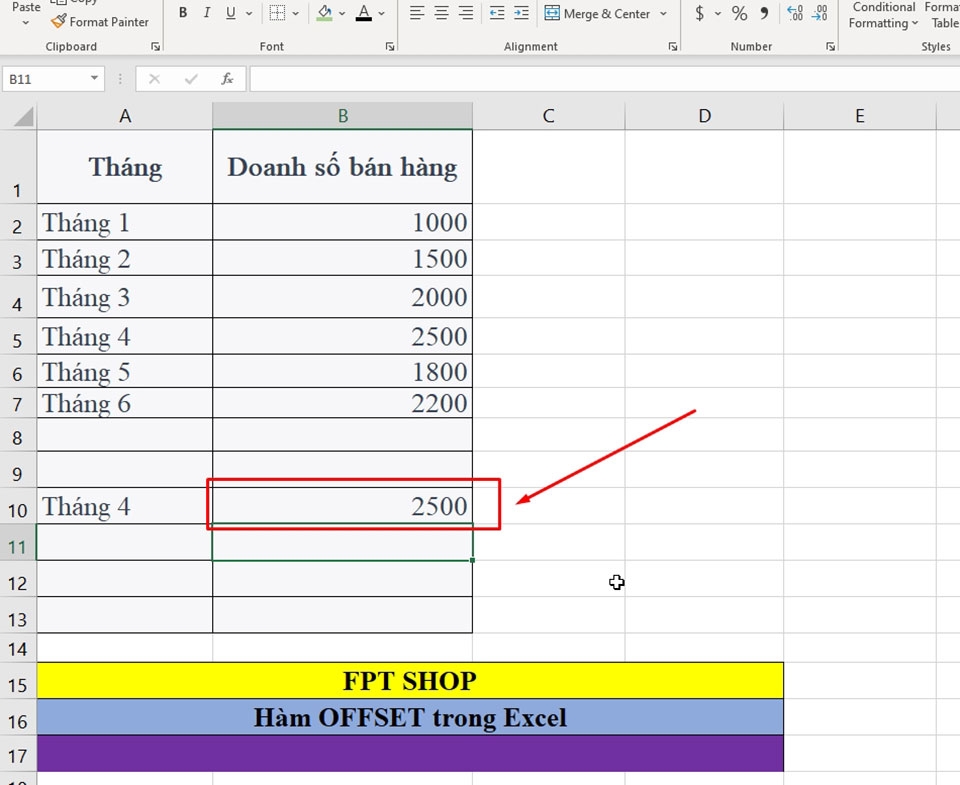Decrease decimal places
This screenshot has height=785, width=960.
coord(819,13)
